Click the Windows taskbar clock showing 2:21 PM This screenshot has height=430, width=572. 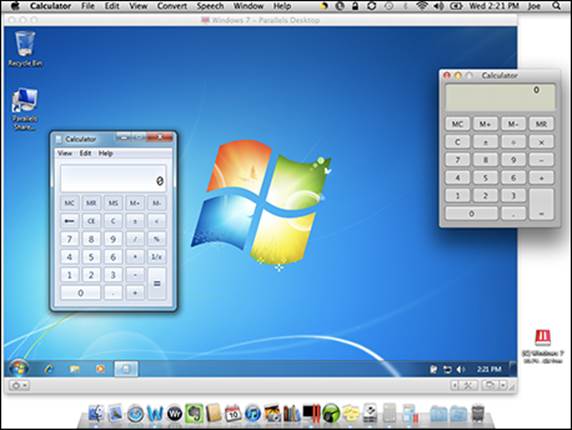point(489,370)
